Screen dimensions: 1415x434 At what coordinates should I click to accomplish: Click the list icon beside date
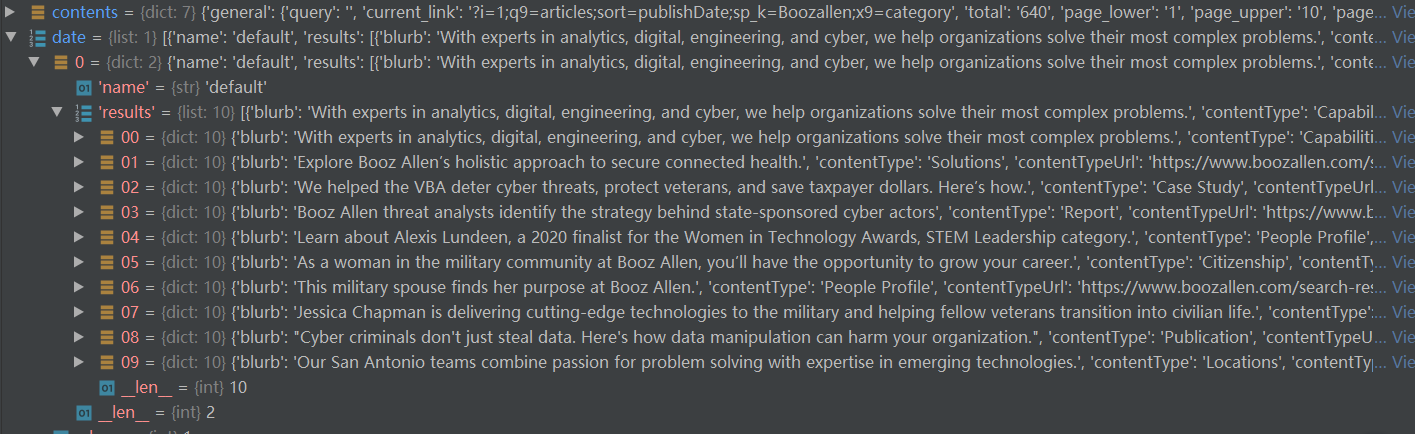(x=37, y=38)
